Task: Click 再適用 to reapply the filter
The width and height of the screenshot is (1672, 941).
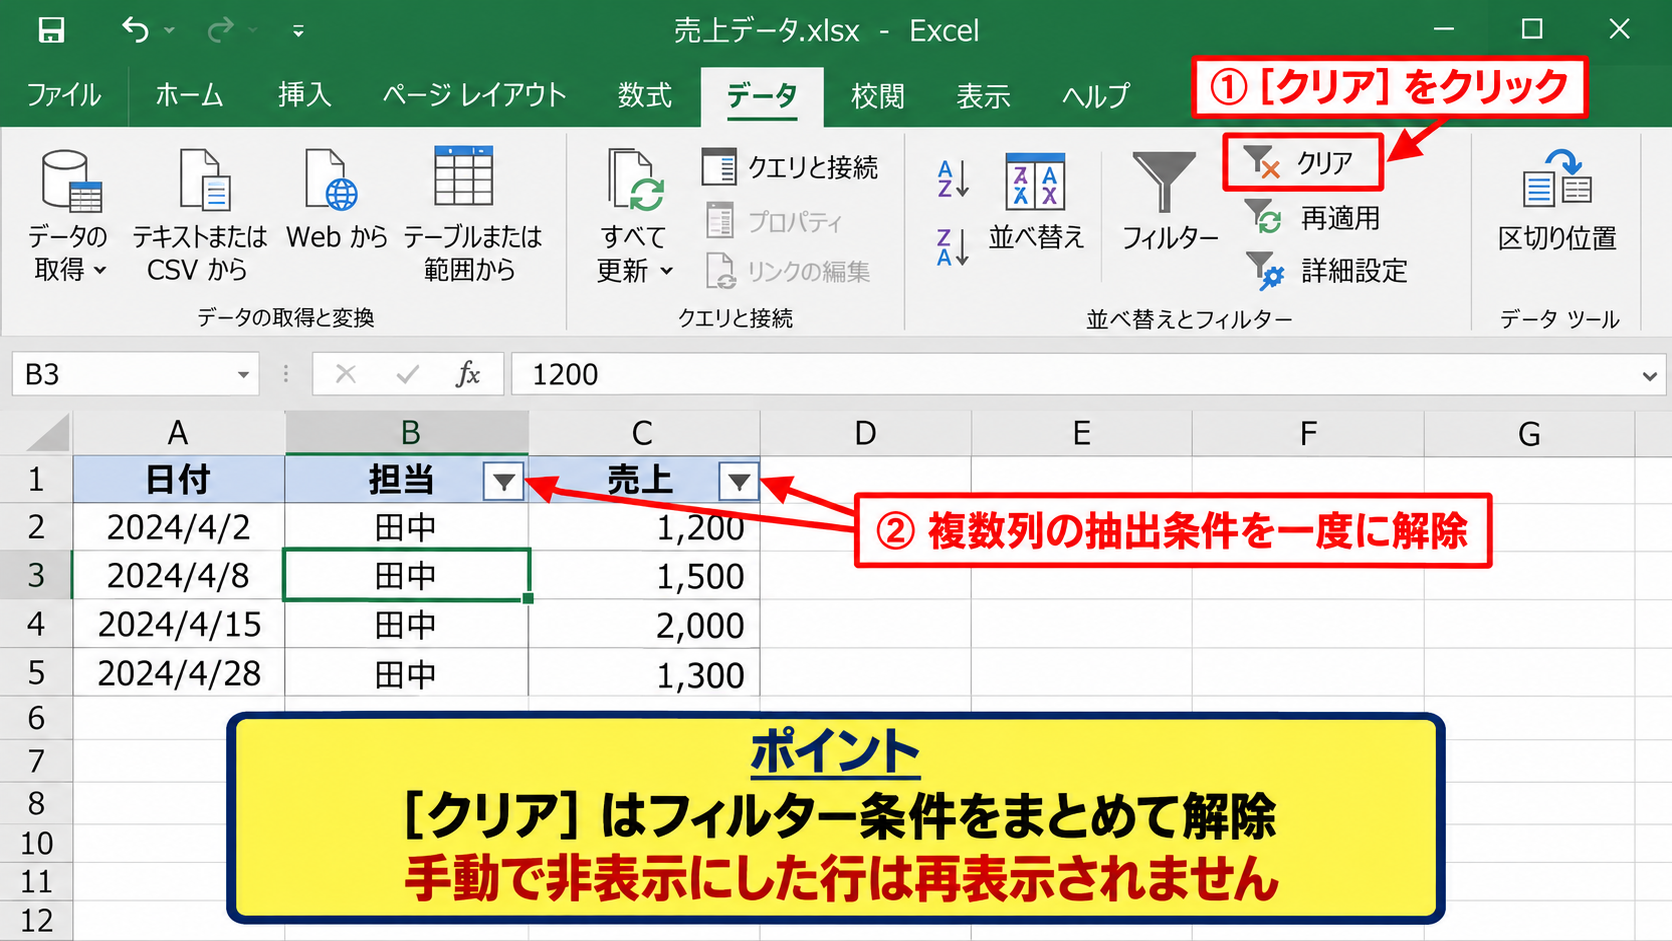Action: pyautogui.click(x=1314, y=217)
